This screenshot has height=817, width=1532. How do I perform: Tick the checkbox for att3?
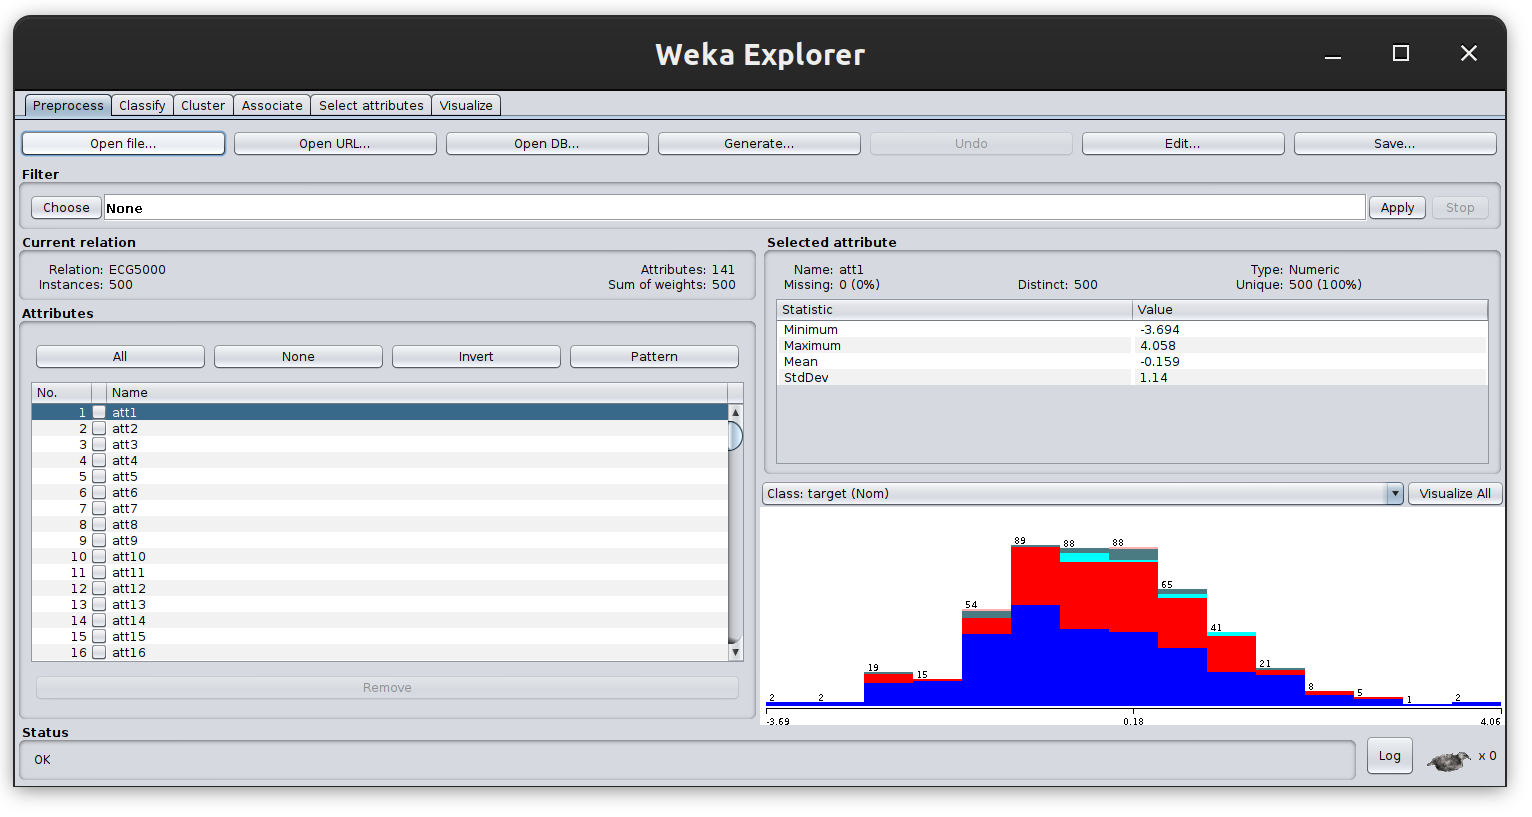pyautogui.click(x=99, y=444)
